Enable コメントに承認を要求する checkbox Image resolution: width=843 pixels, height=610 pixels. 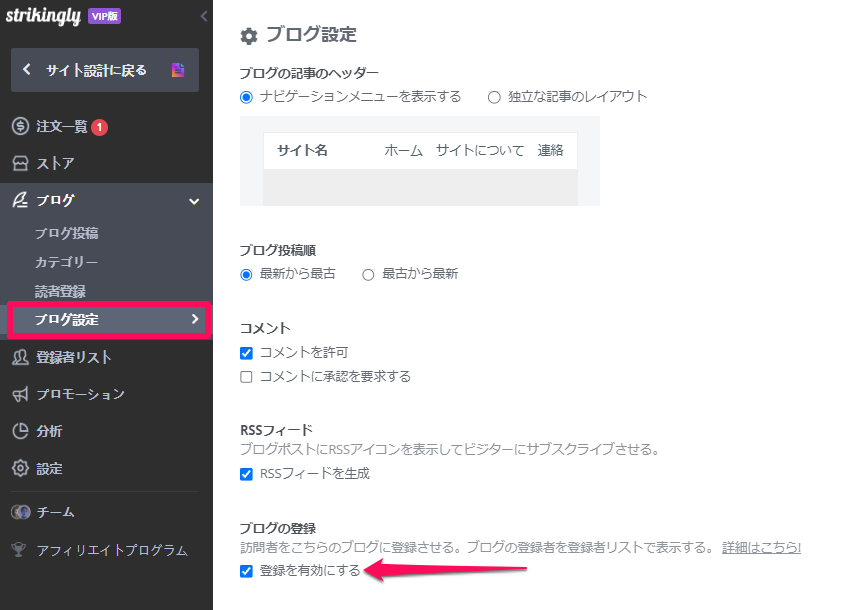click(x=246, y=377)
